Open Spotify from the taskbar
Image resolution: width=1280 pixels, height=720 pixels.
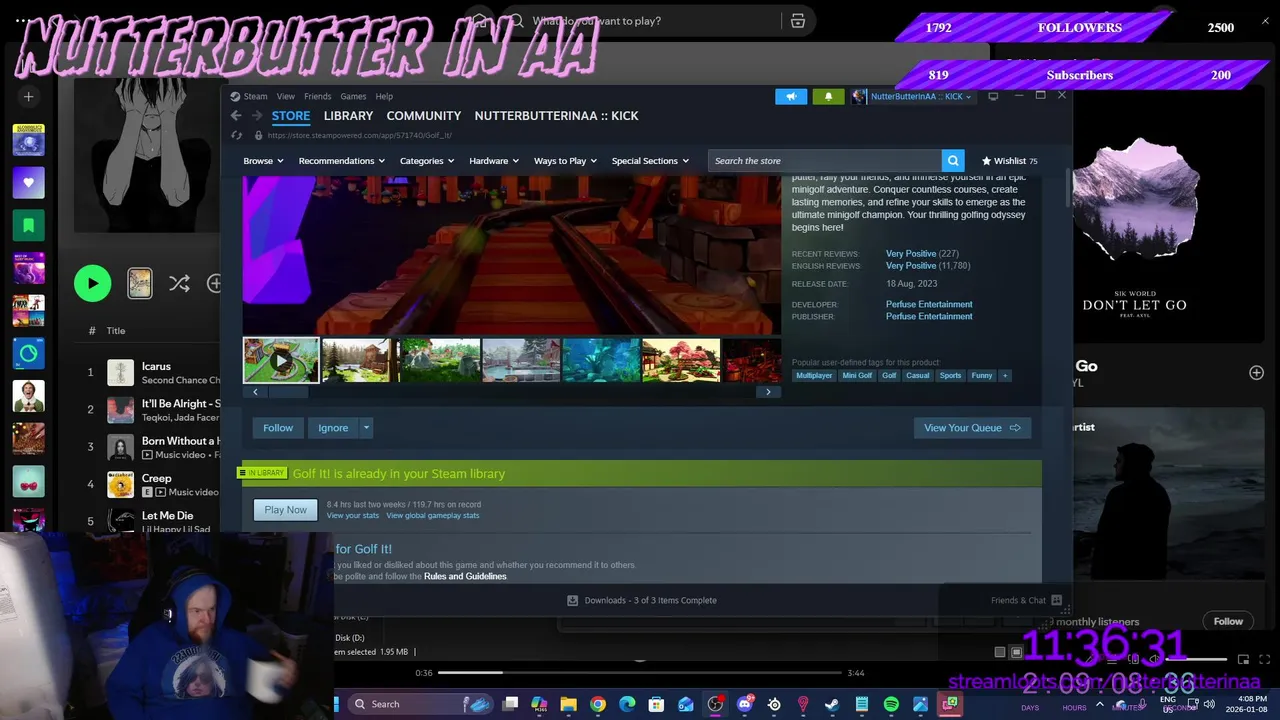891,704
